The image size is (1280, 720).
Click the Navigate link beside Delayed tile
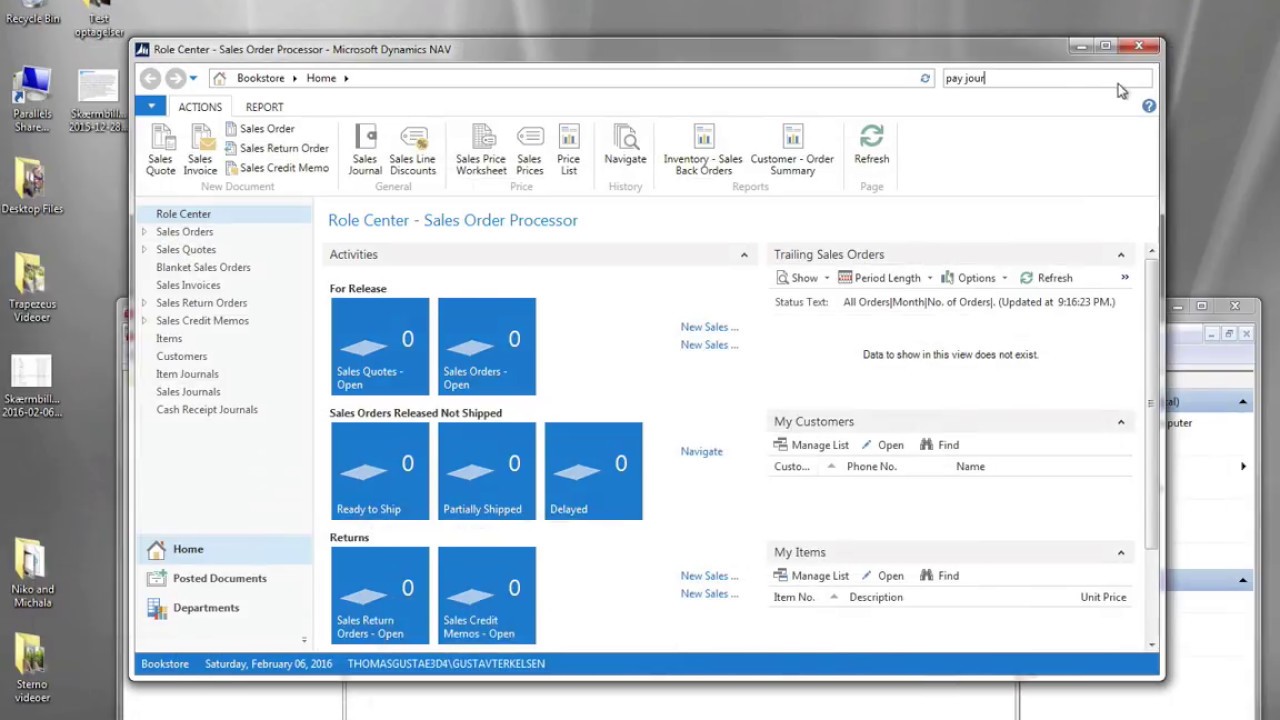[701, 452]
